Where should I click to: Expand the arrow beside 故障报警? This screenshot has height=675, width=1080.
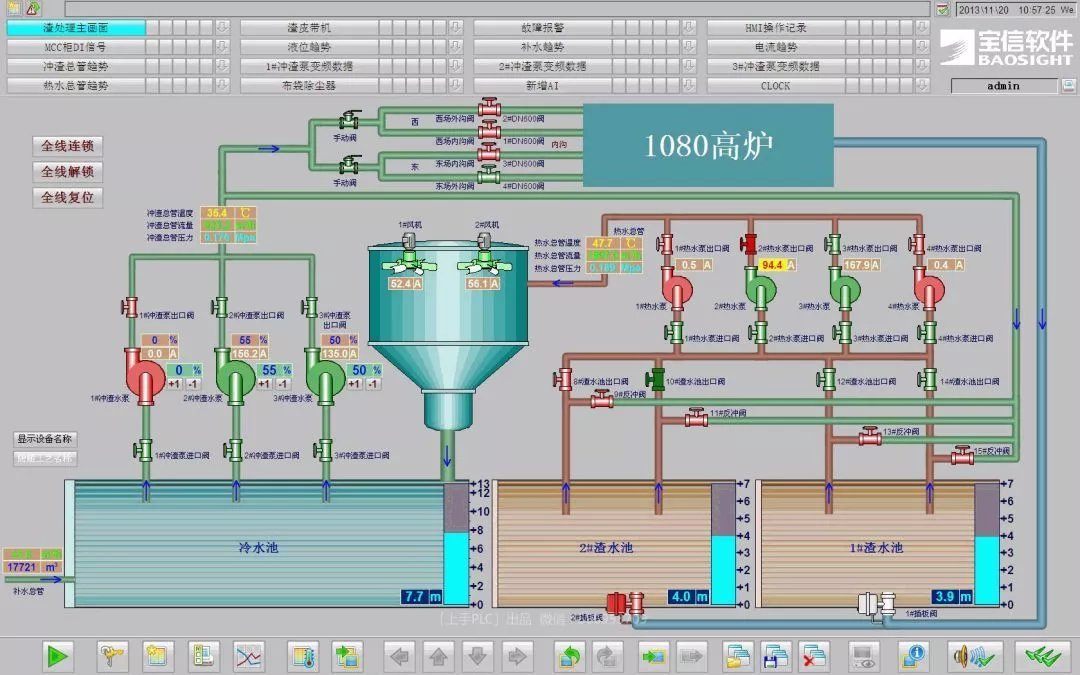[688, 28]
